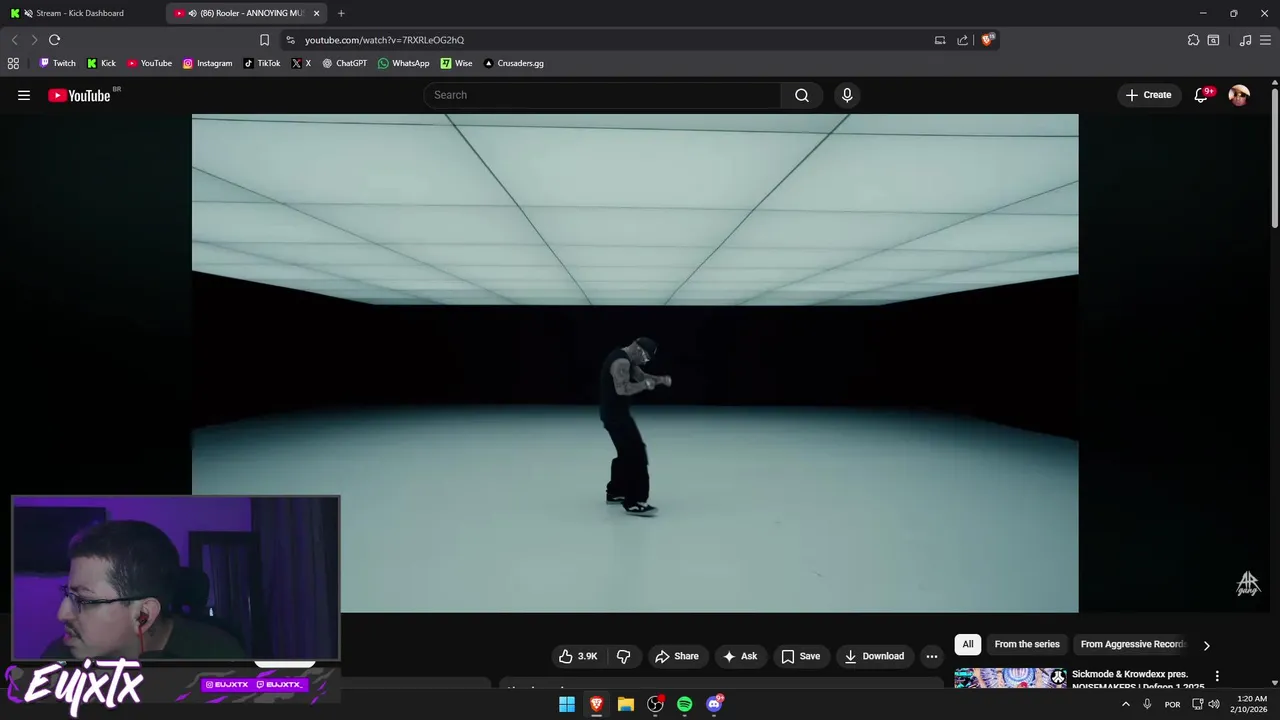Open the Kick bookmark
Screen dimensions: 1280x720
[101, 63]
